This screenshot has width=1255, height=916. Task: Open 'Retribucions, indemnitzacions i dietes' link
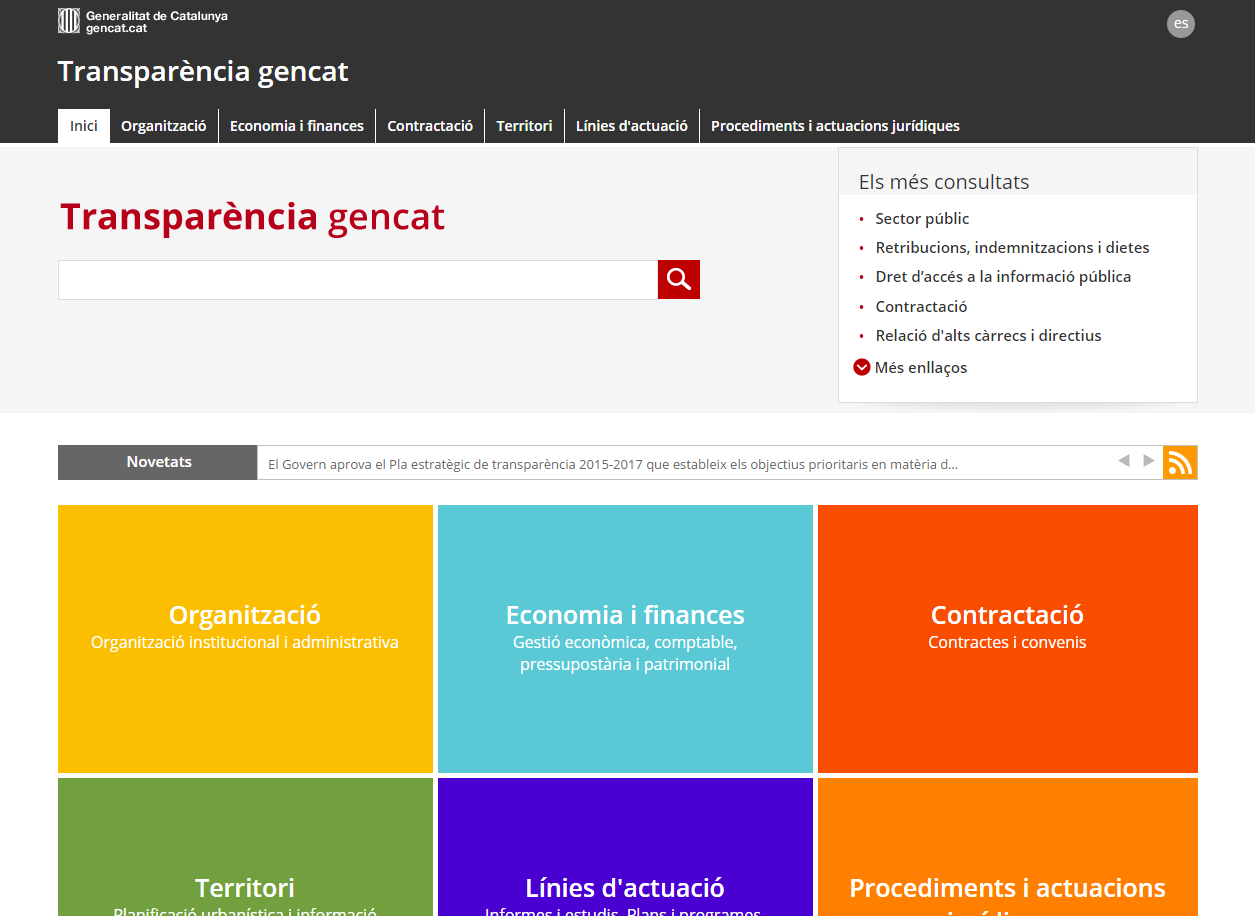(x=1012, y=248)
